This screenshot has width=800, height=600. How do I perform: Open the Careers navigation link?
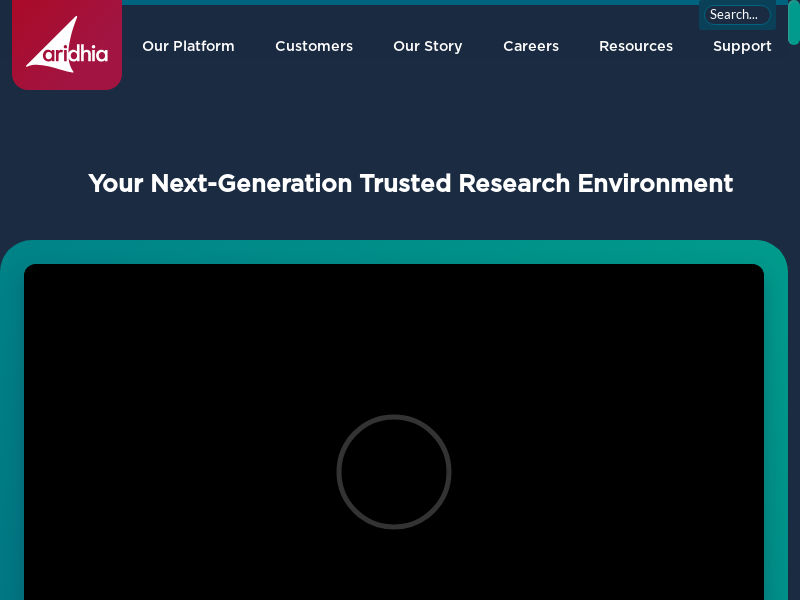click(x=530, y=46)
